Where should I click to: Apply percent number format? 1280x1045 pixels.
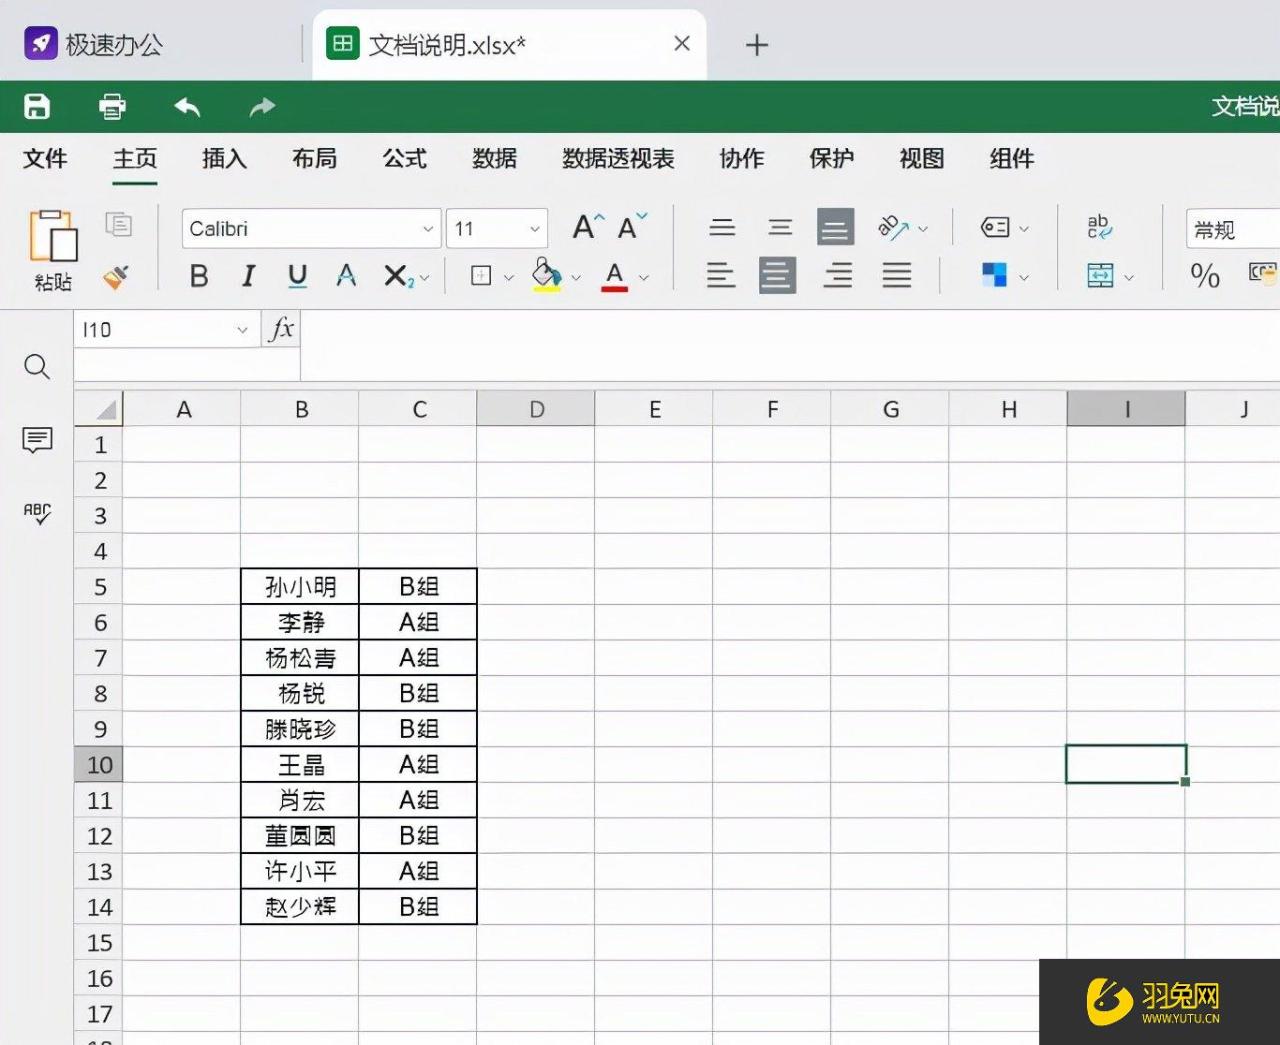[x=1205, y=276]
